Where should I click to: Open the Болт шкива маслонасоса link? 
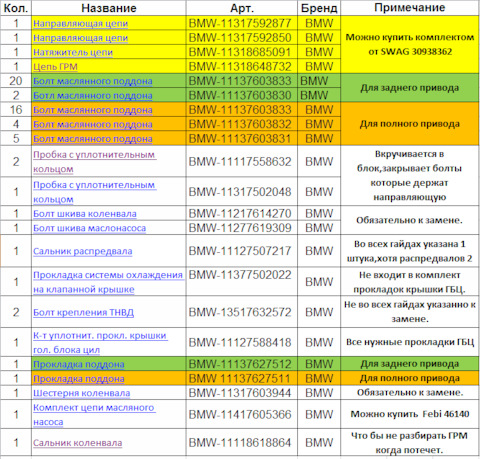pos(89,228)
